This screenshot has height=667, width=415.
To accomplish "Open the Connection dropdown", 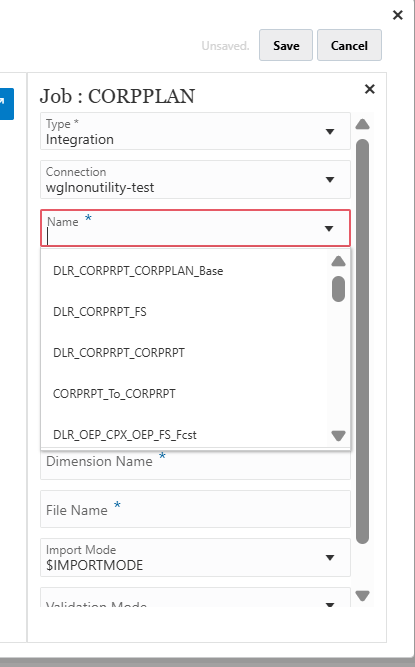I will 195,179.
